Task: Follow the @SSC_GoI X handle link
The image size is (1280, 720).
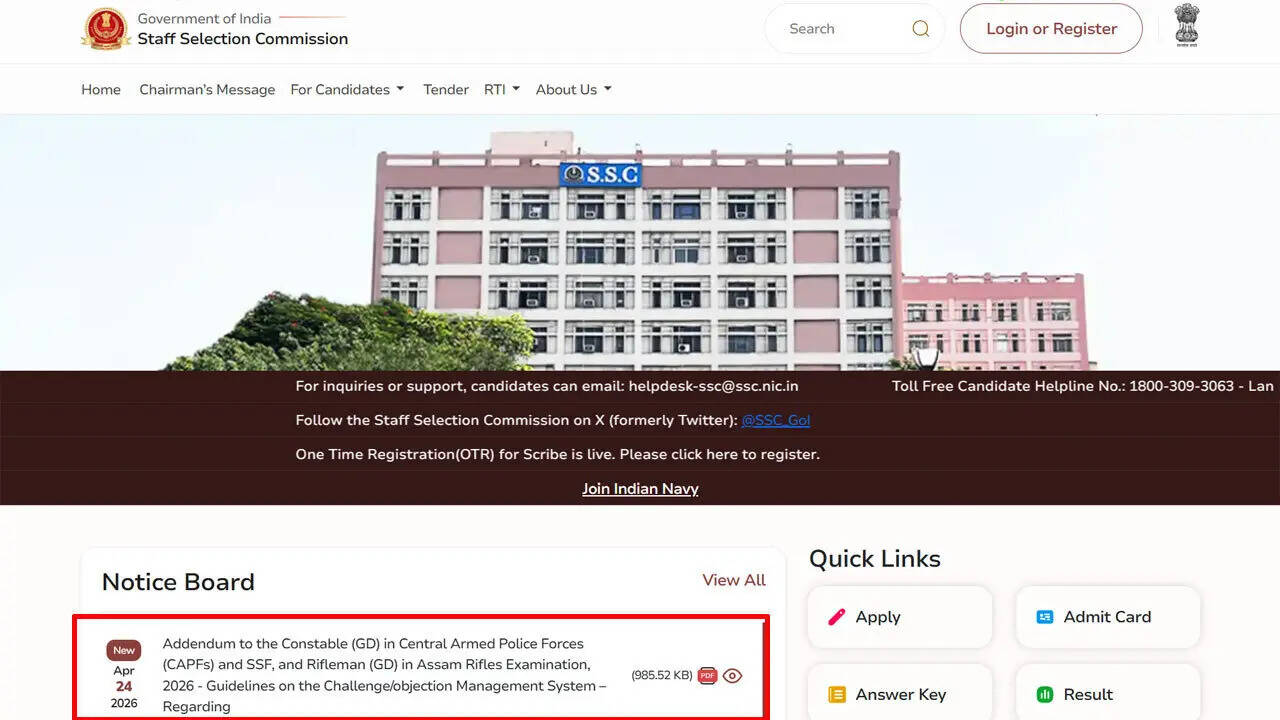Action: 776,420
